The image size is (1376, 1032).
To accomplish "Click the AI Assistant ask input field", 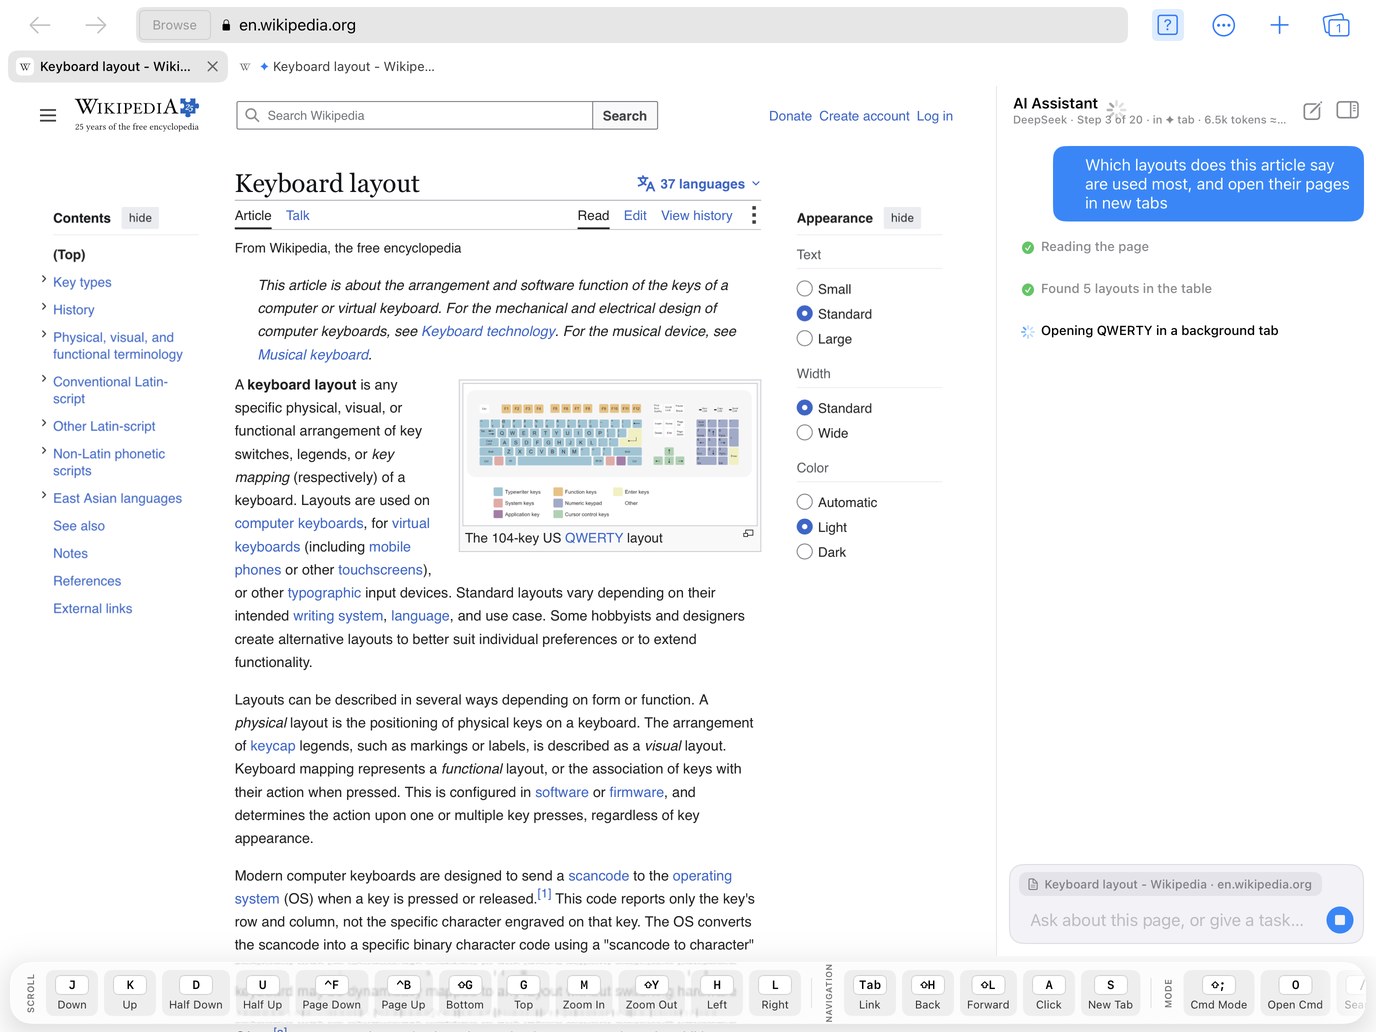I will (1168, 920).
